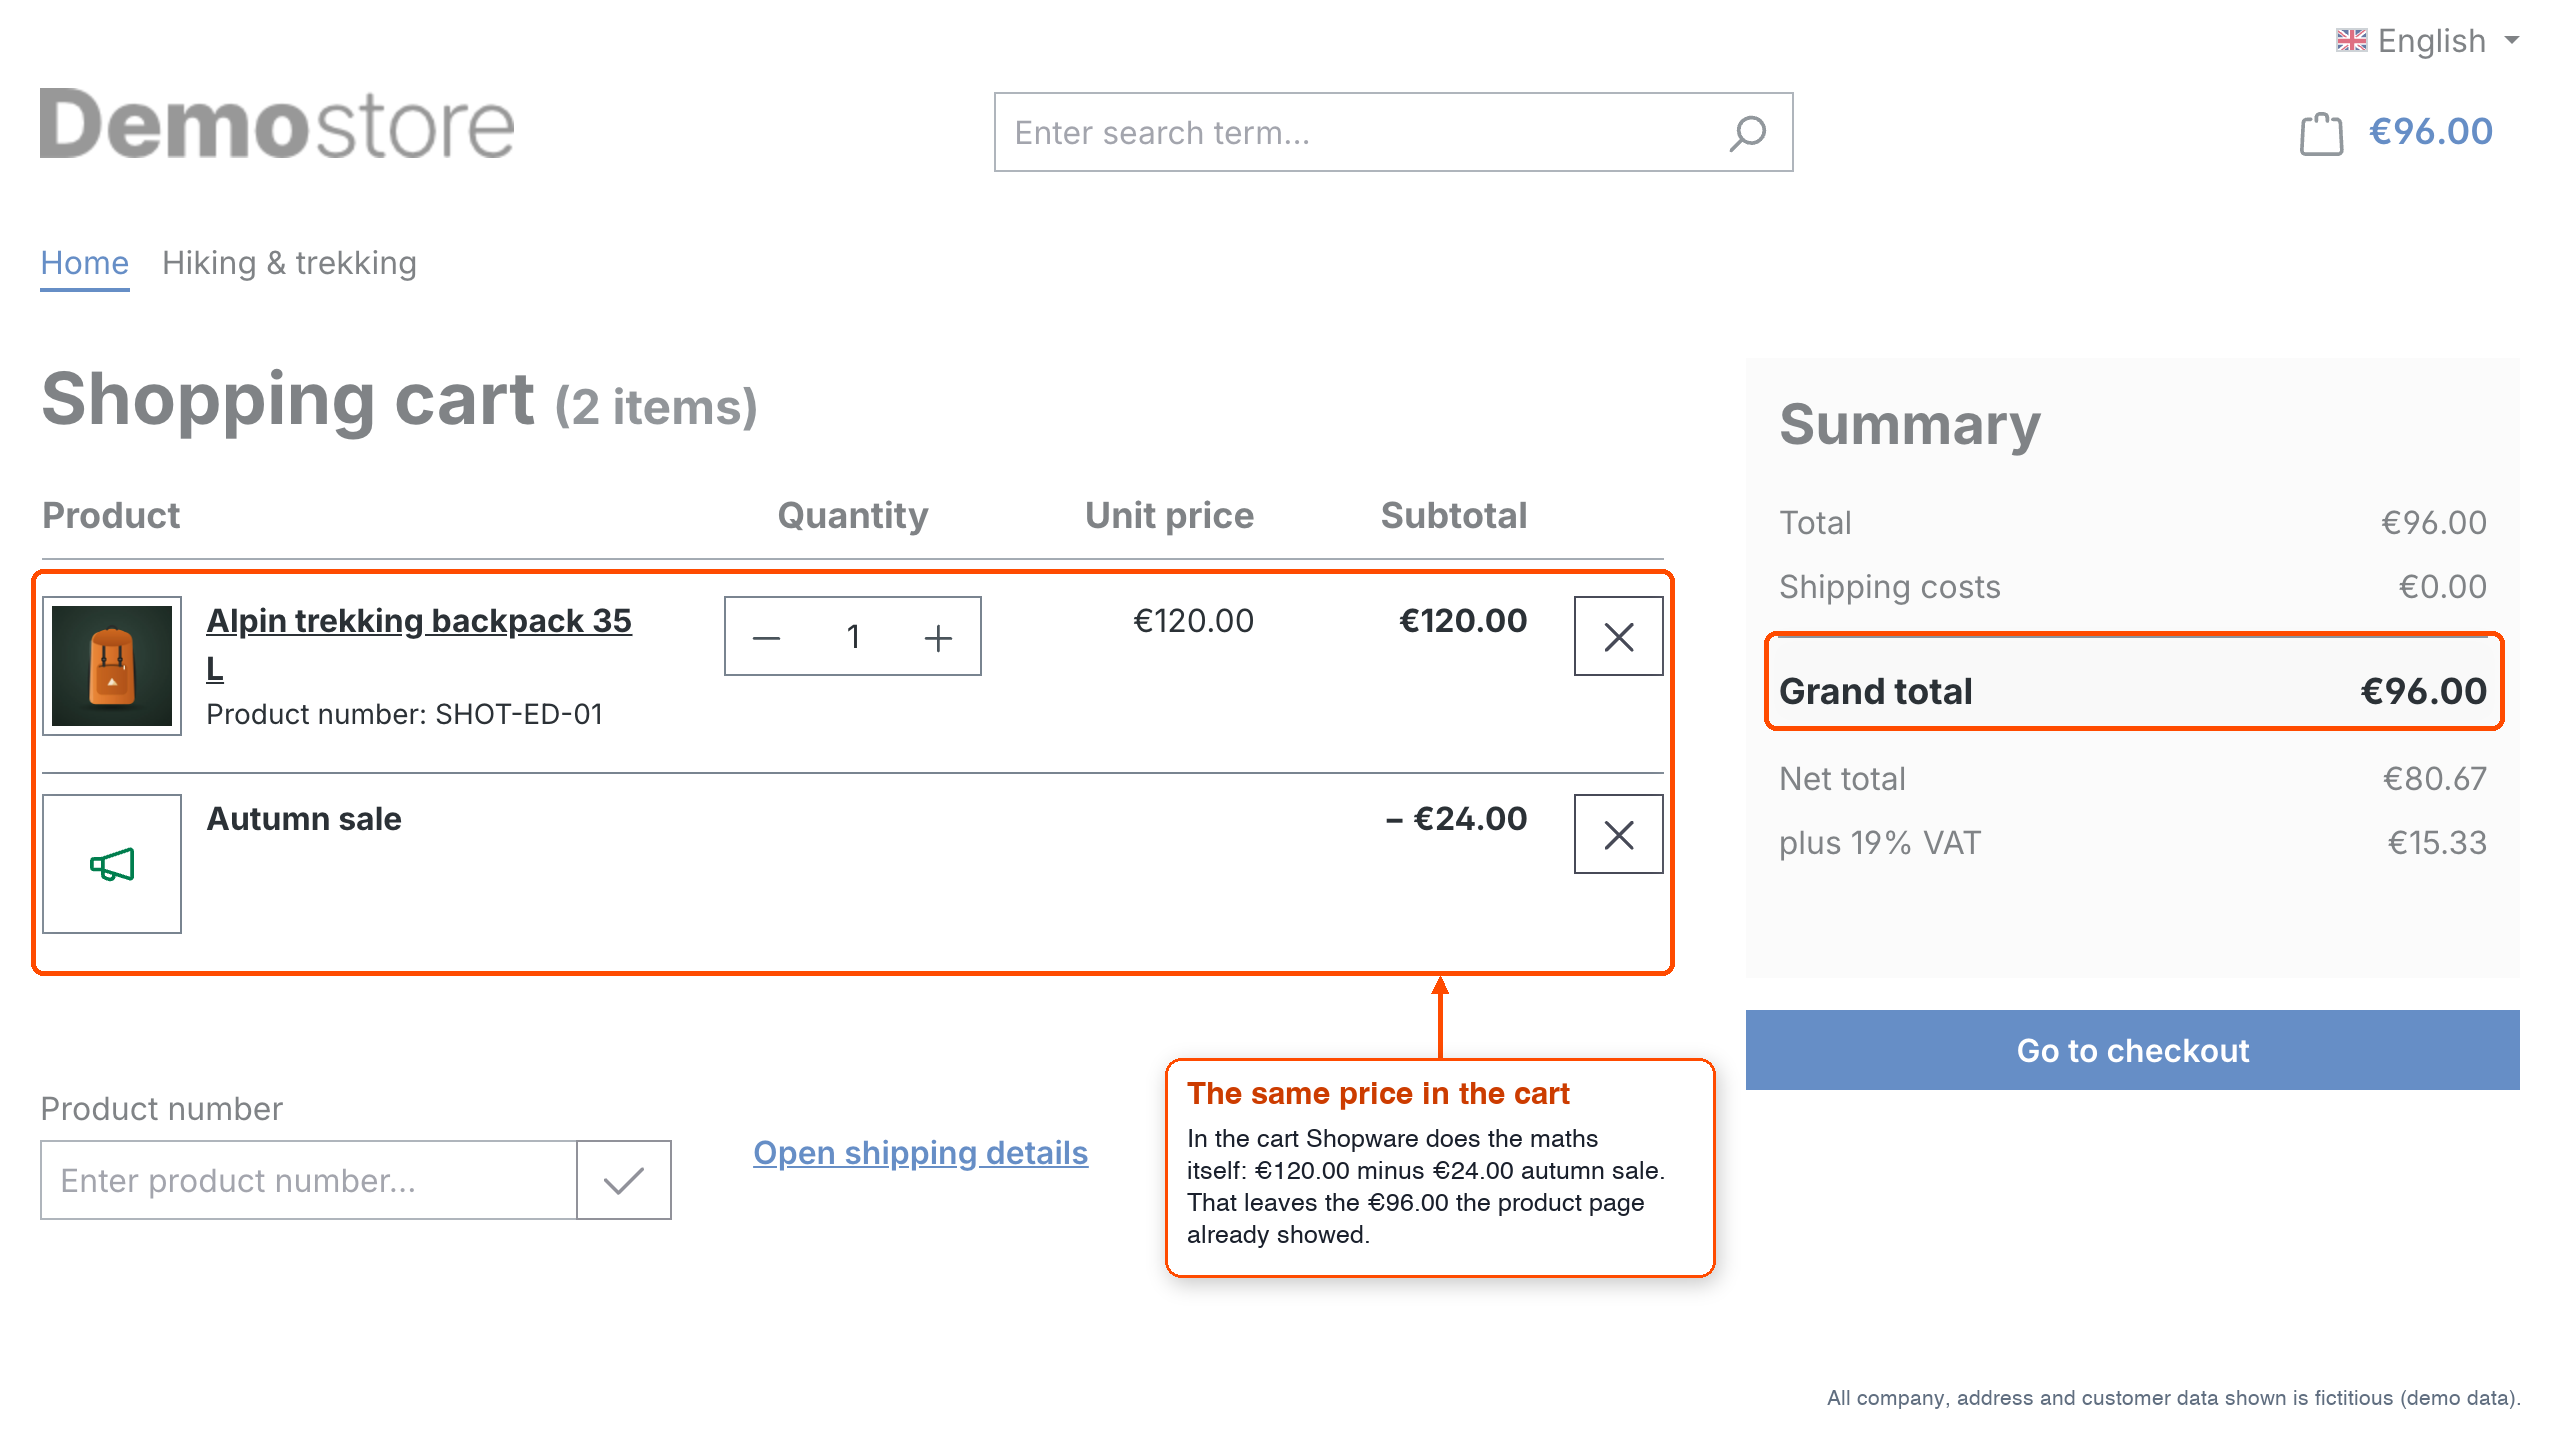Remove the Alpin trekking backpack item
The height and width of the screenshot is (1440, 2560).
click(1618, 636)
